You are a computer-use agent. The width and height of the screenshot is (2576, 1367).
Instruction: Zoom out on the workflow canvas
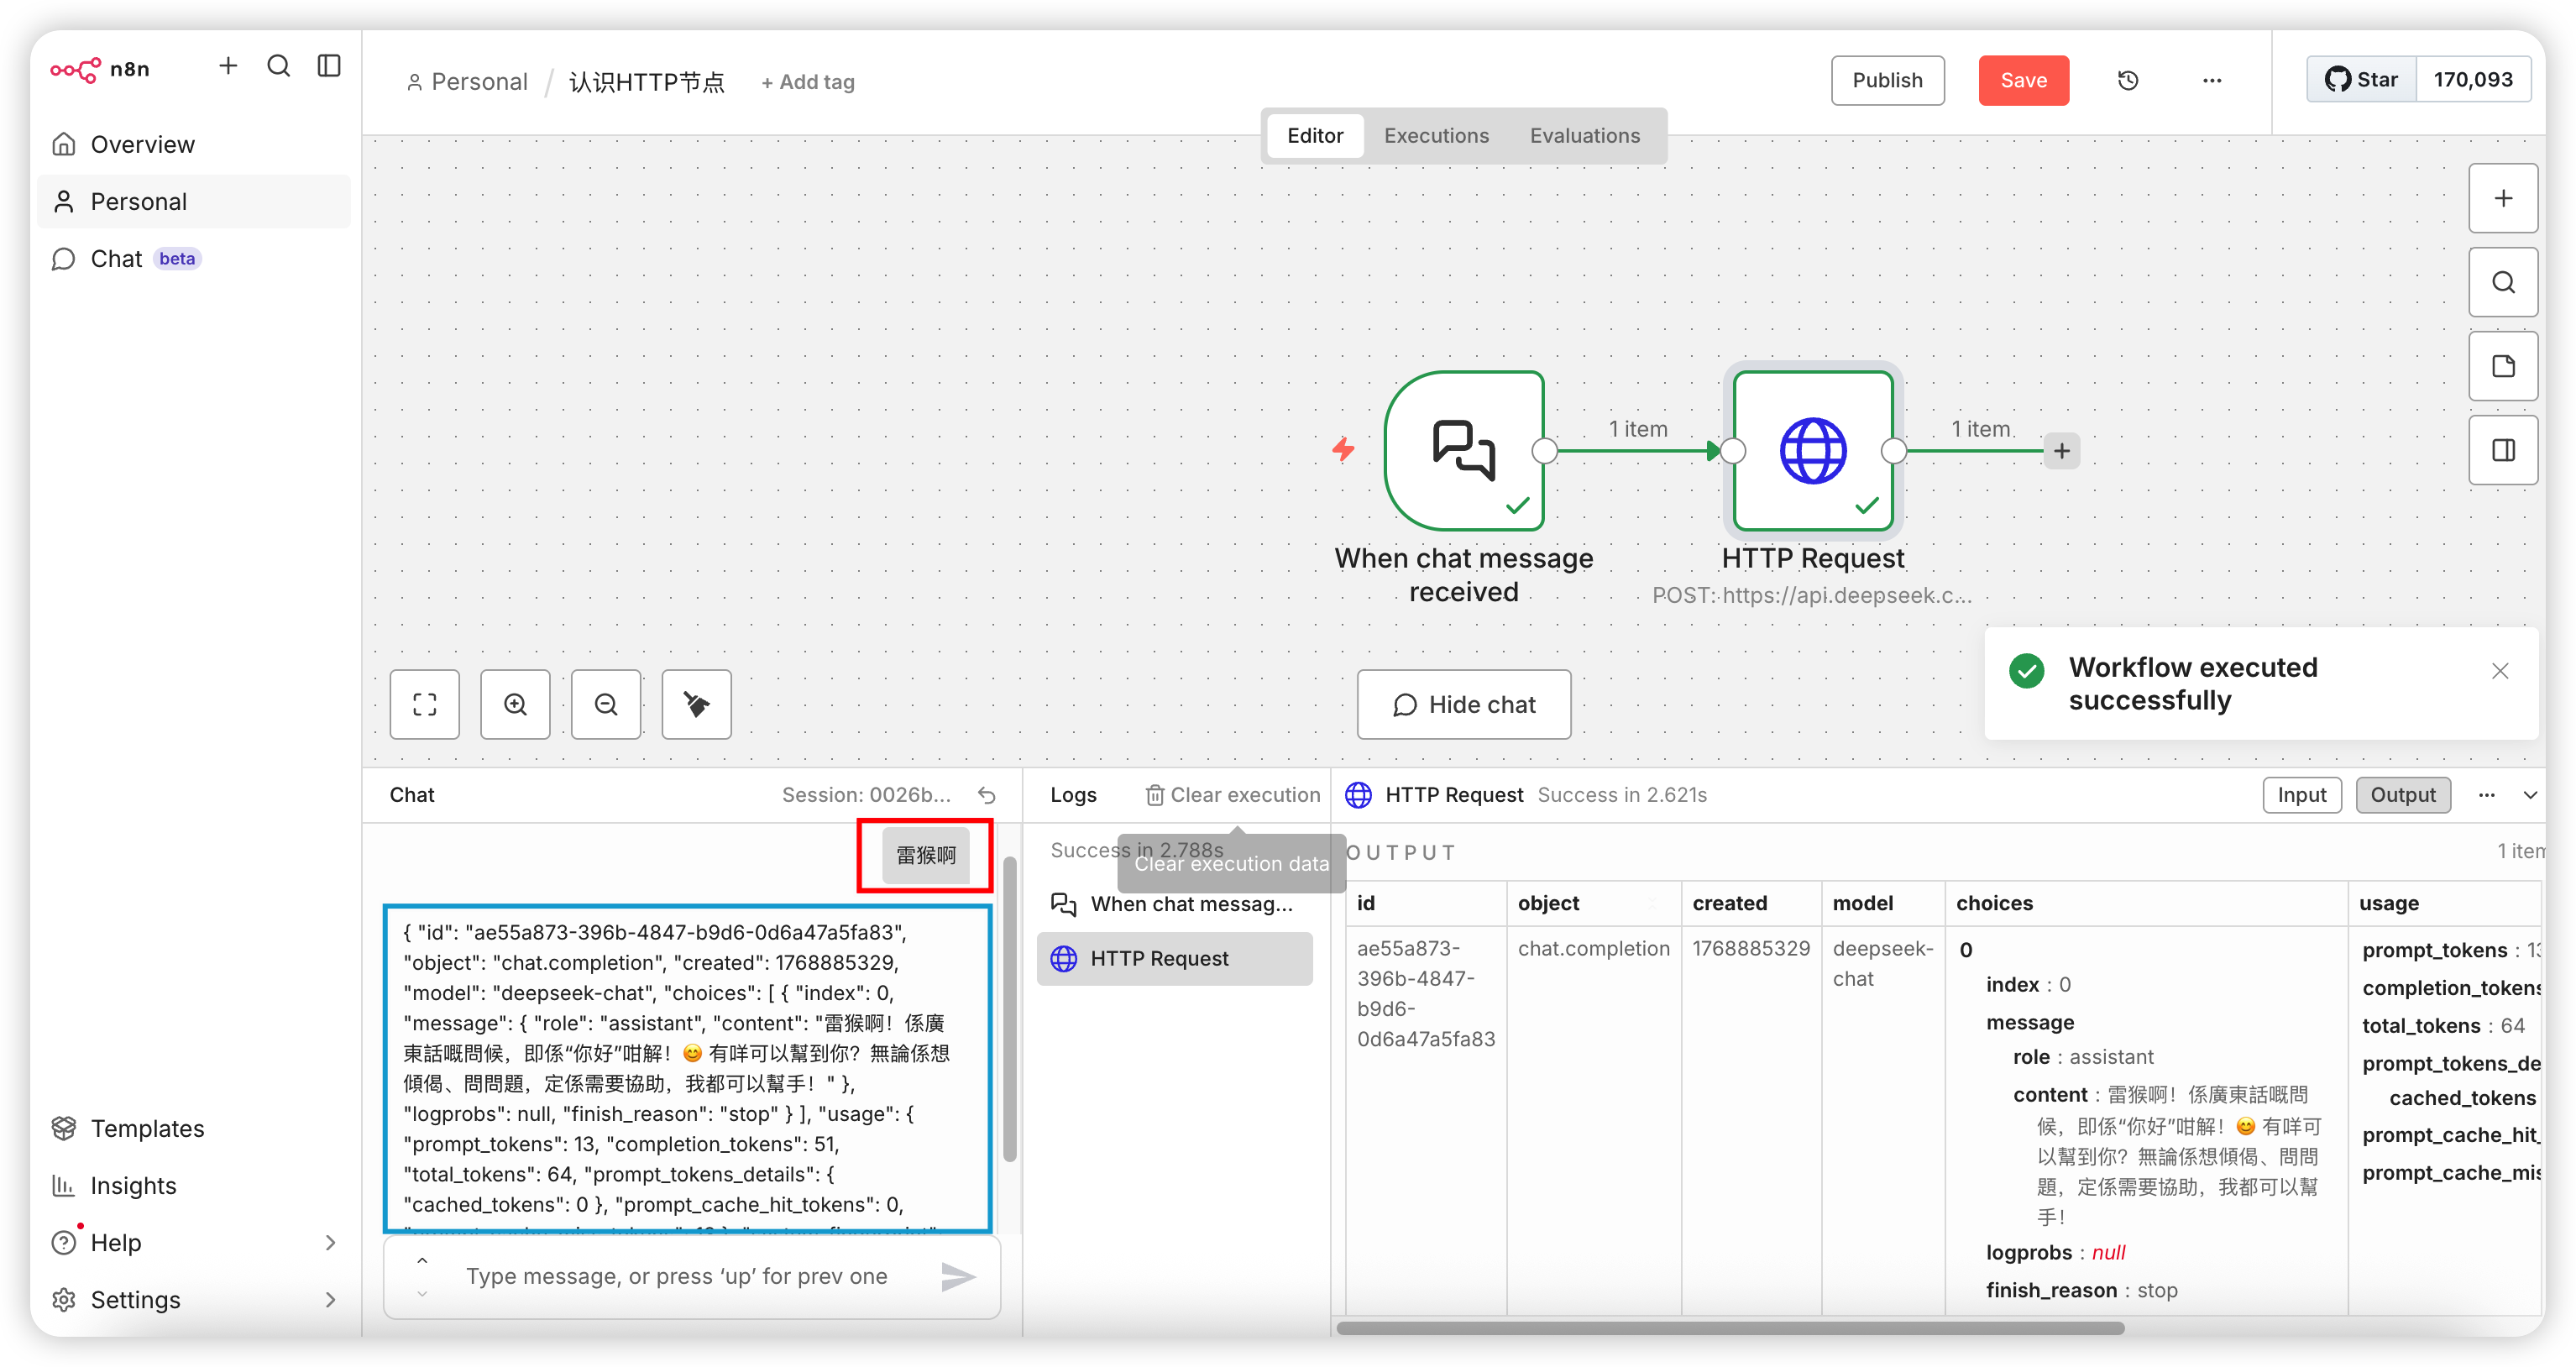pos(606,704)
